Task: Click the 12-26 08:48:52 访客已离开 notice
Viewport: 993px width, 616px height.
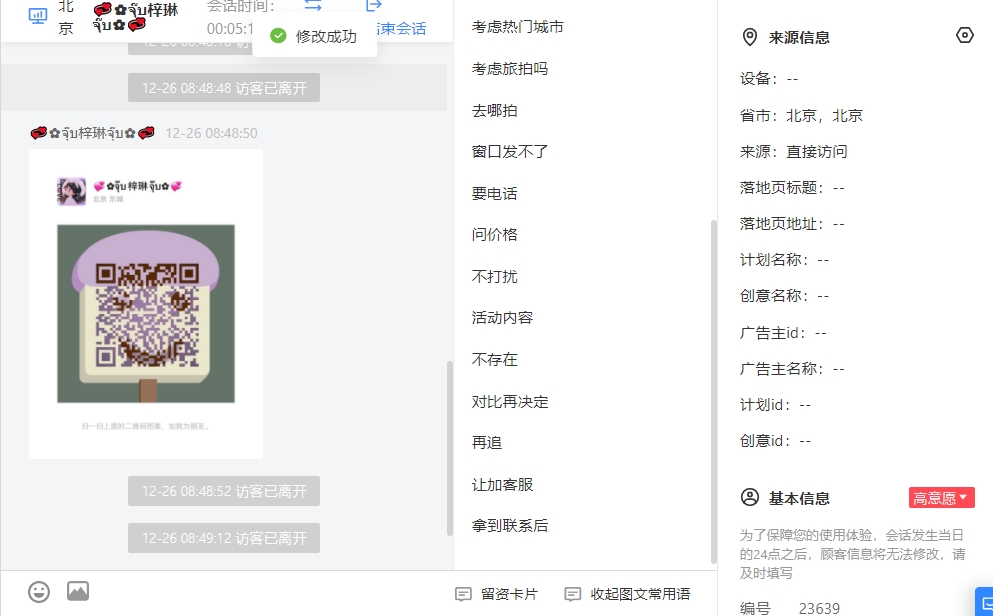Action: click(x=224, y=491)
